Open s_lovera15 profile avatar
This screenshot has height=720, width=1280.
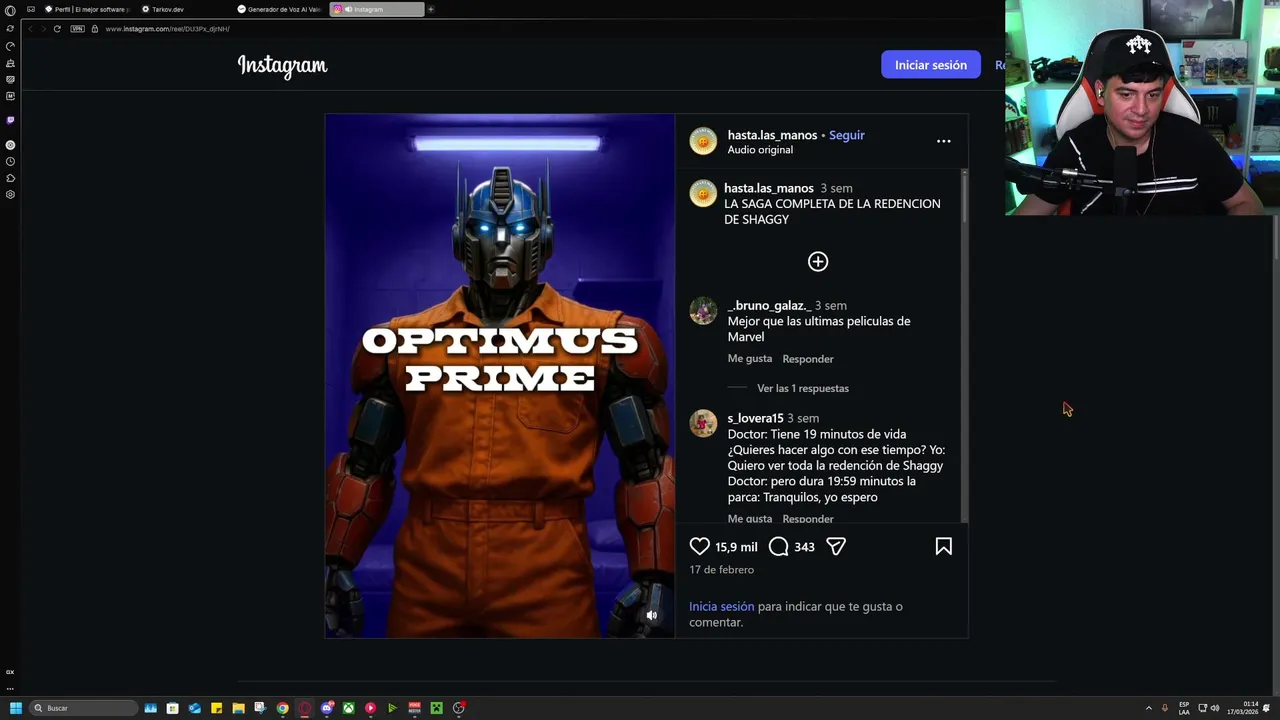(x=703, y=424)
